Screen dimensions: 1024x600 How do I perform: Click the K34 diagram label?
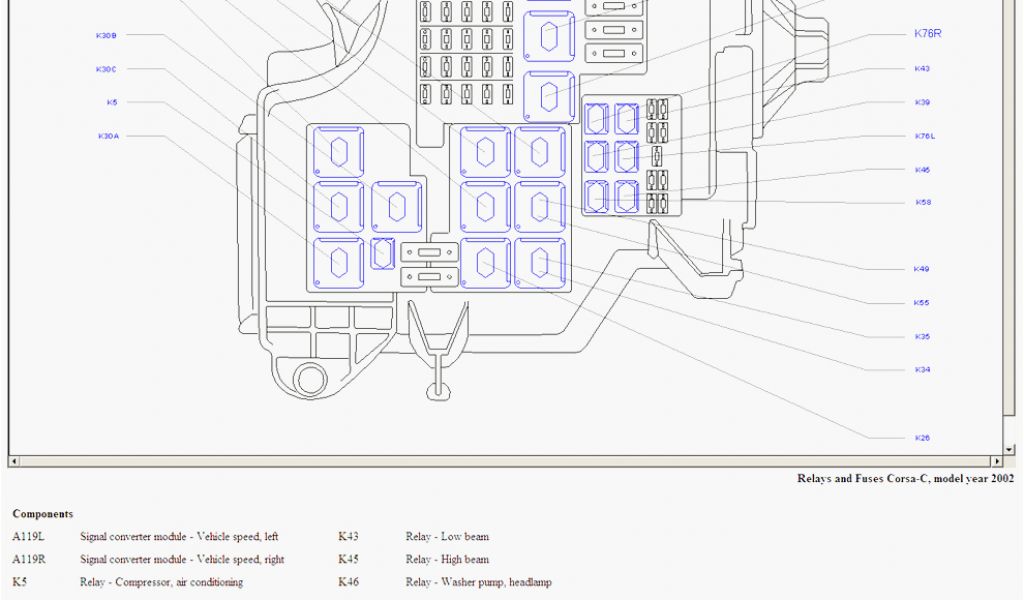point(921,370)
